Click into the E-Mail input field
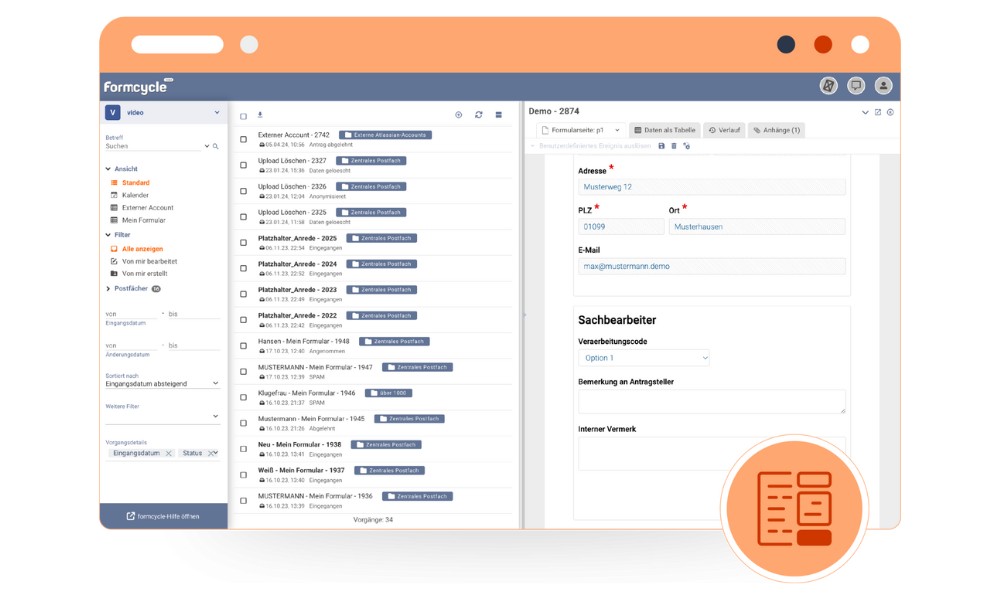 711,267
